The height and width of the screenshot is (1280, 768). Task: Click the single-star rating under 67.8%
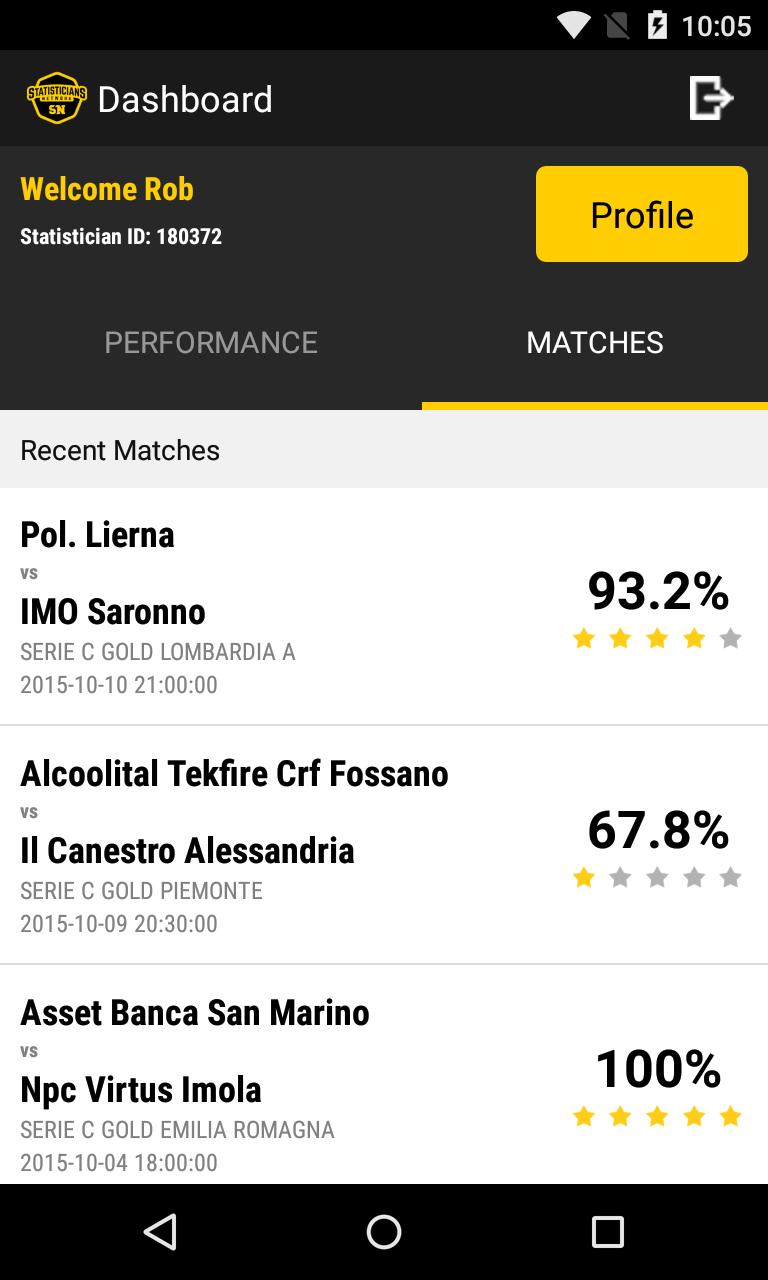[657, 877]
